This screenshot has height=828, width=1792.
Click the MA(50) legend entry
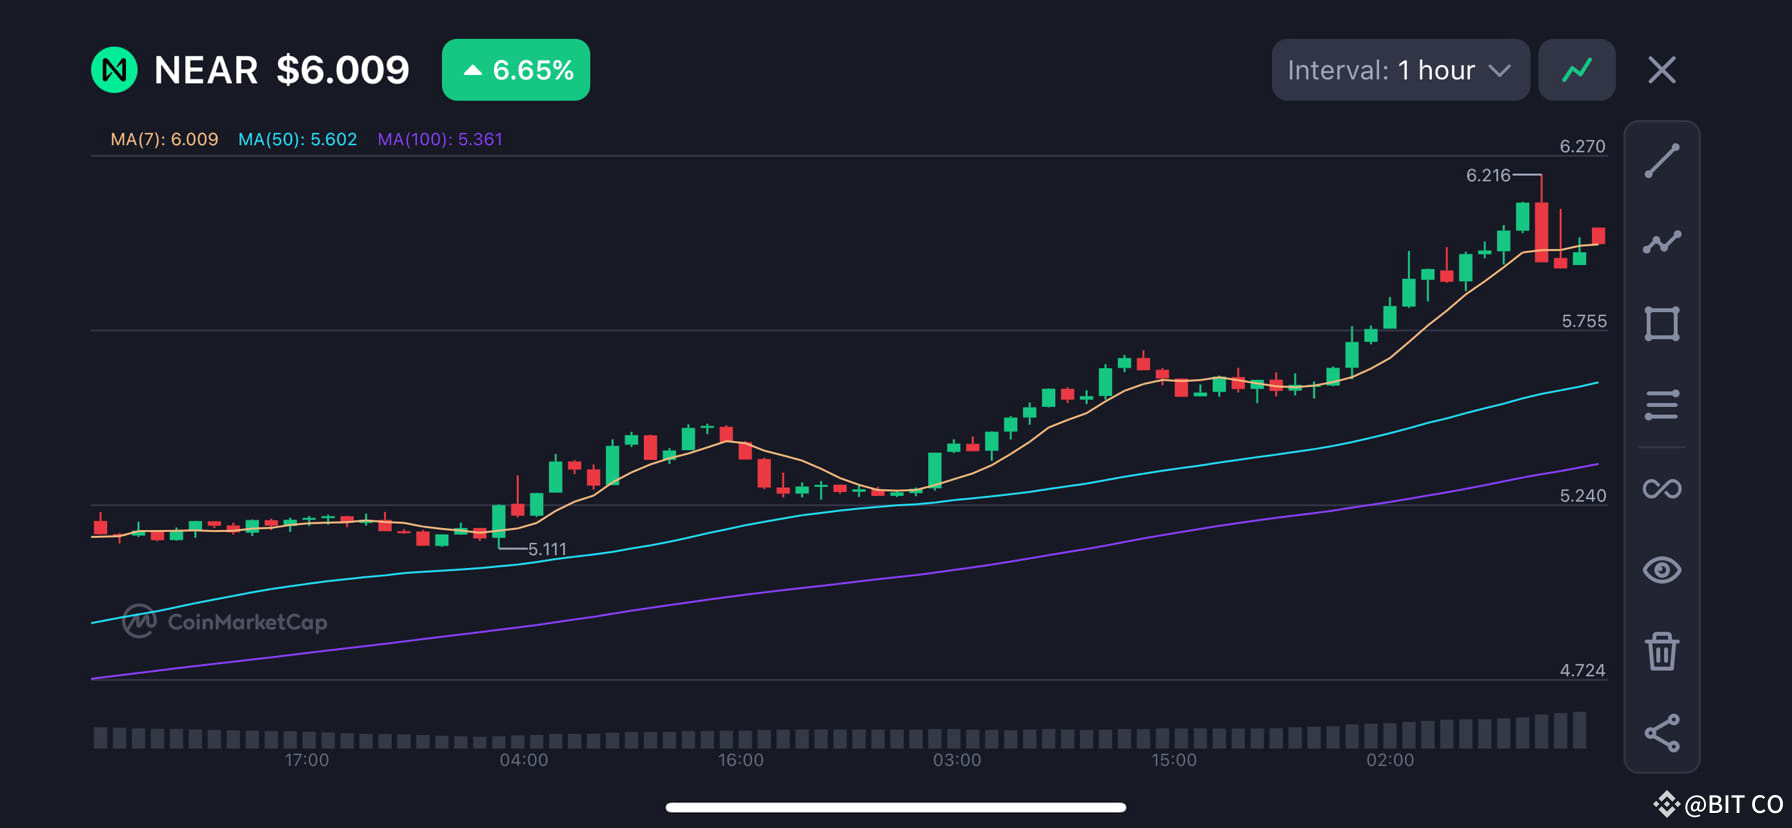(297, 139)
